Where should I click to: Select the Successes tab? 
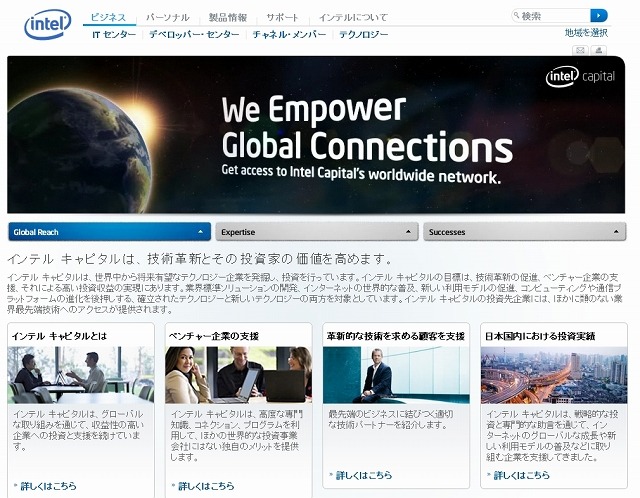point(524,232)
